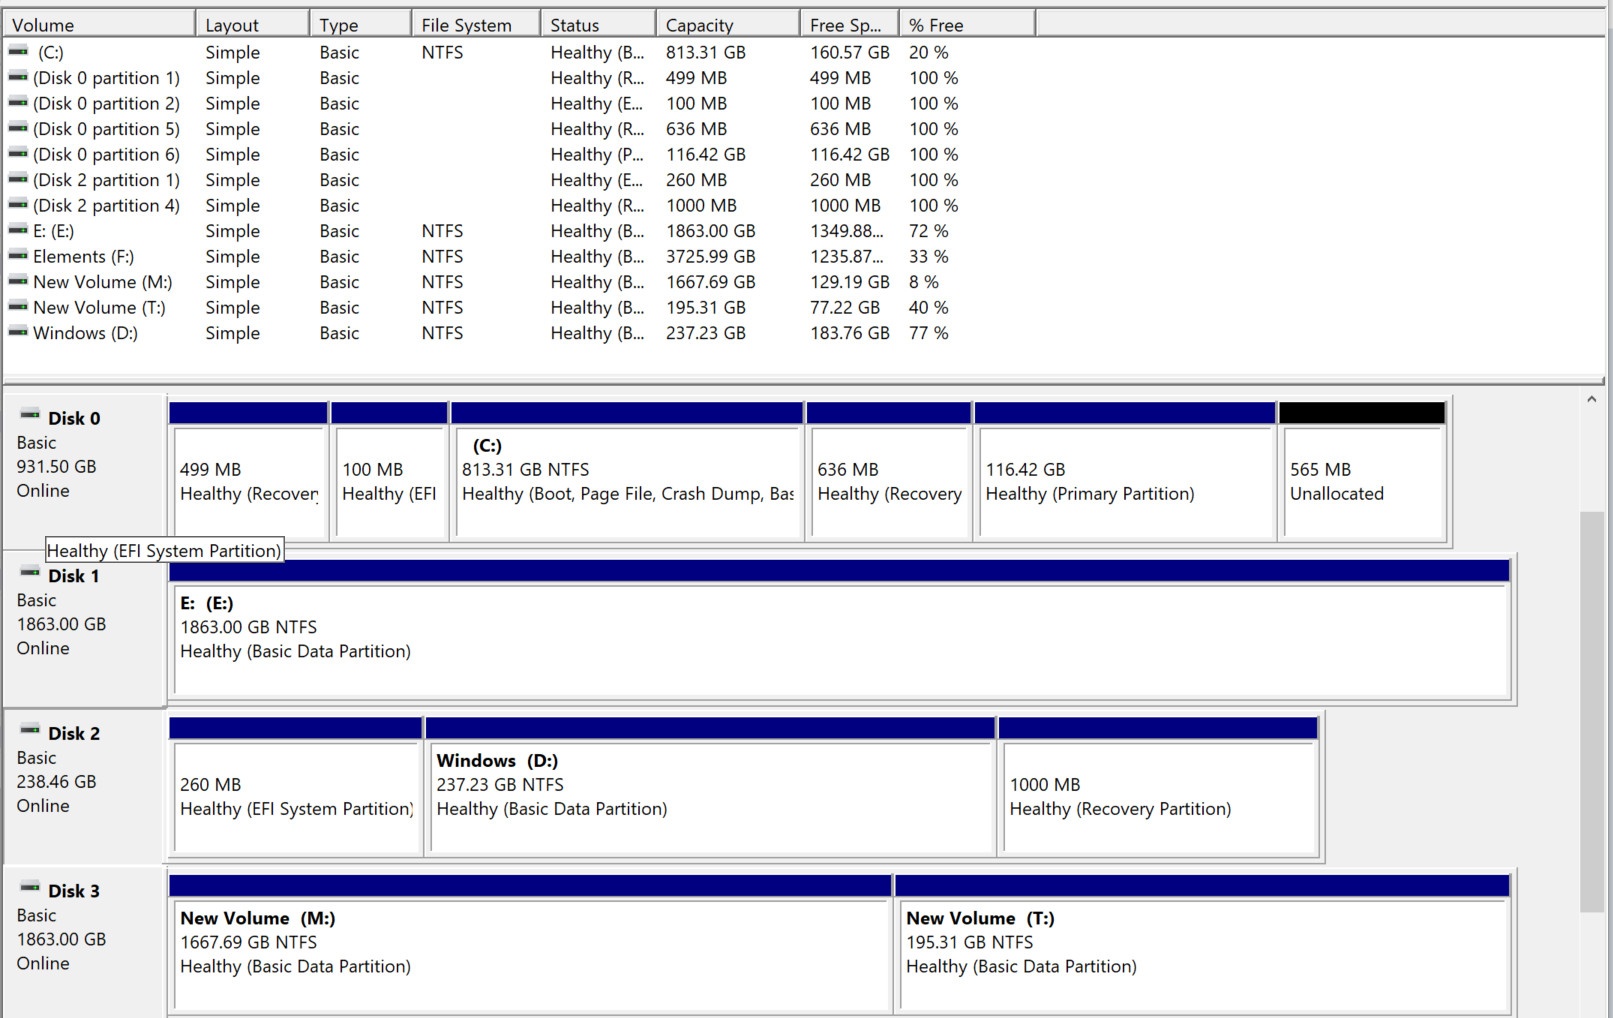The height and width of the screenshot is (1018, 1613).
Task: Click the Disk 3 label panel
Action: 85,941
